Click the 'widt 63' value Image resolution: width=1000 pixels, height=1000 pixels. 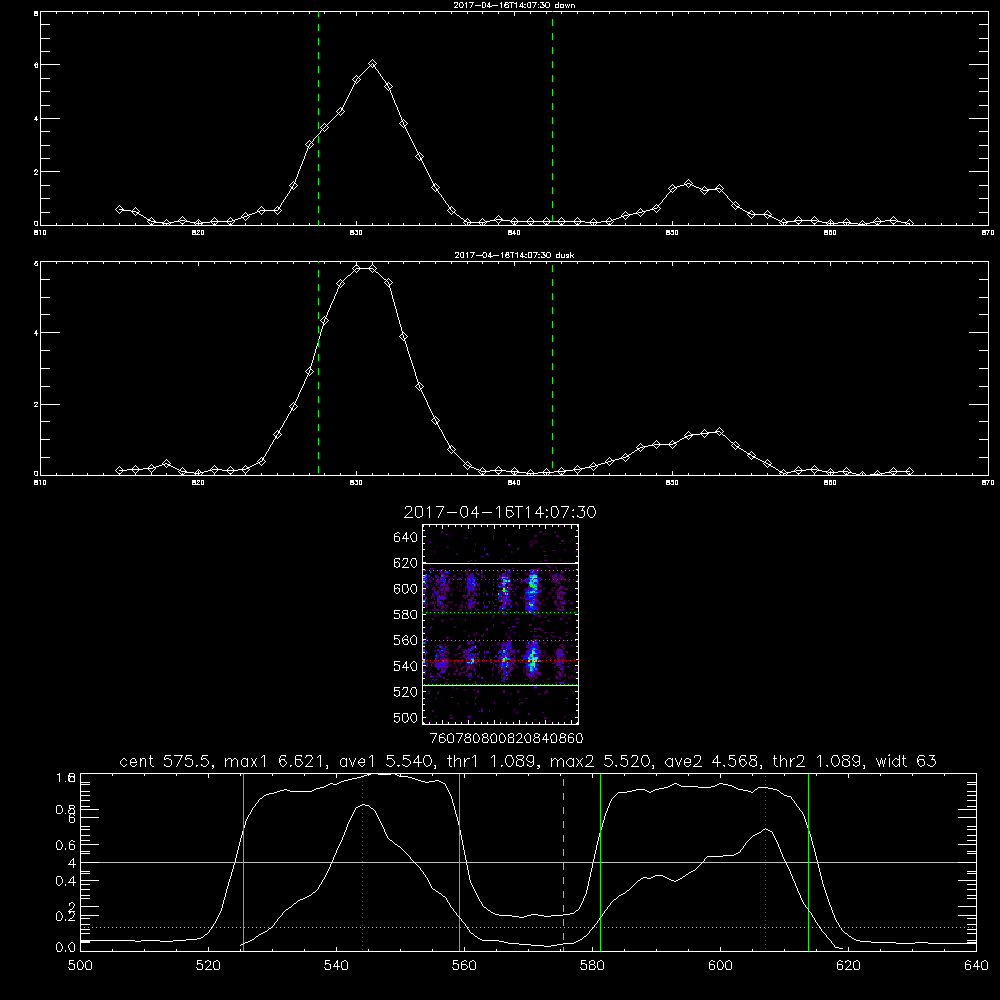click(906, 761)
